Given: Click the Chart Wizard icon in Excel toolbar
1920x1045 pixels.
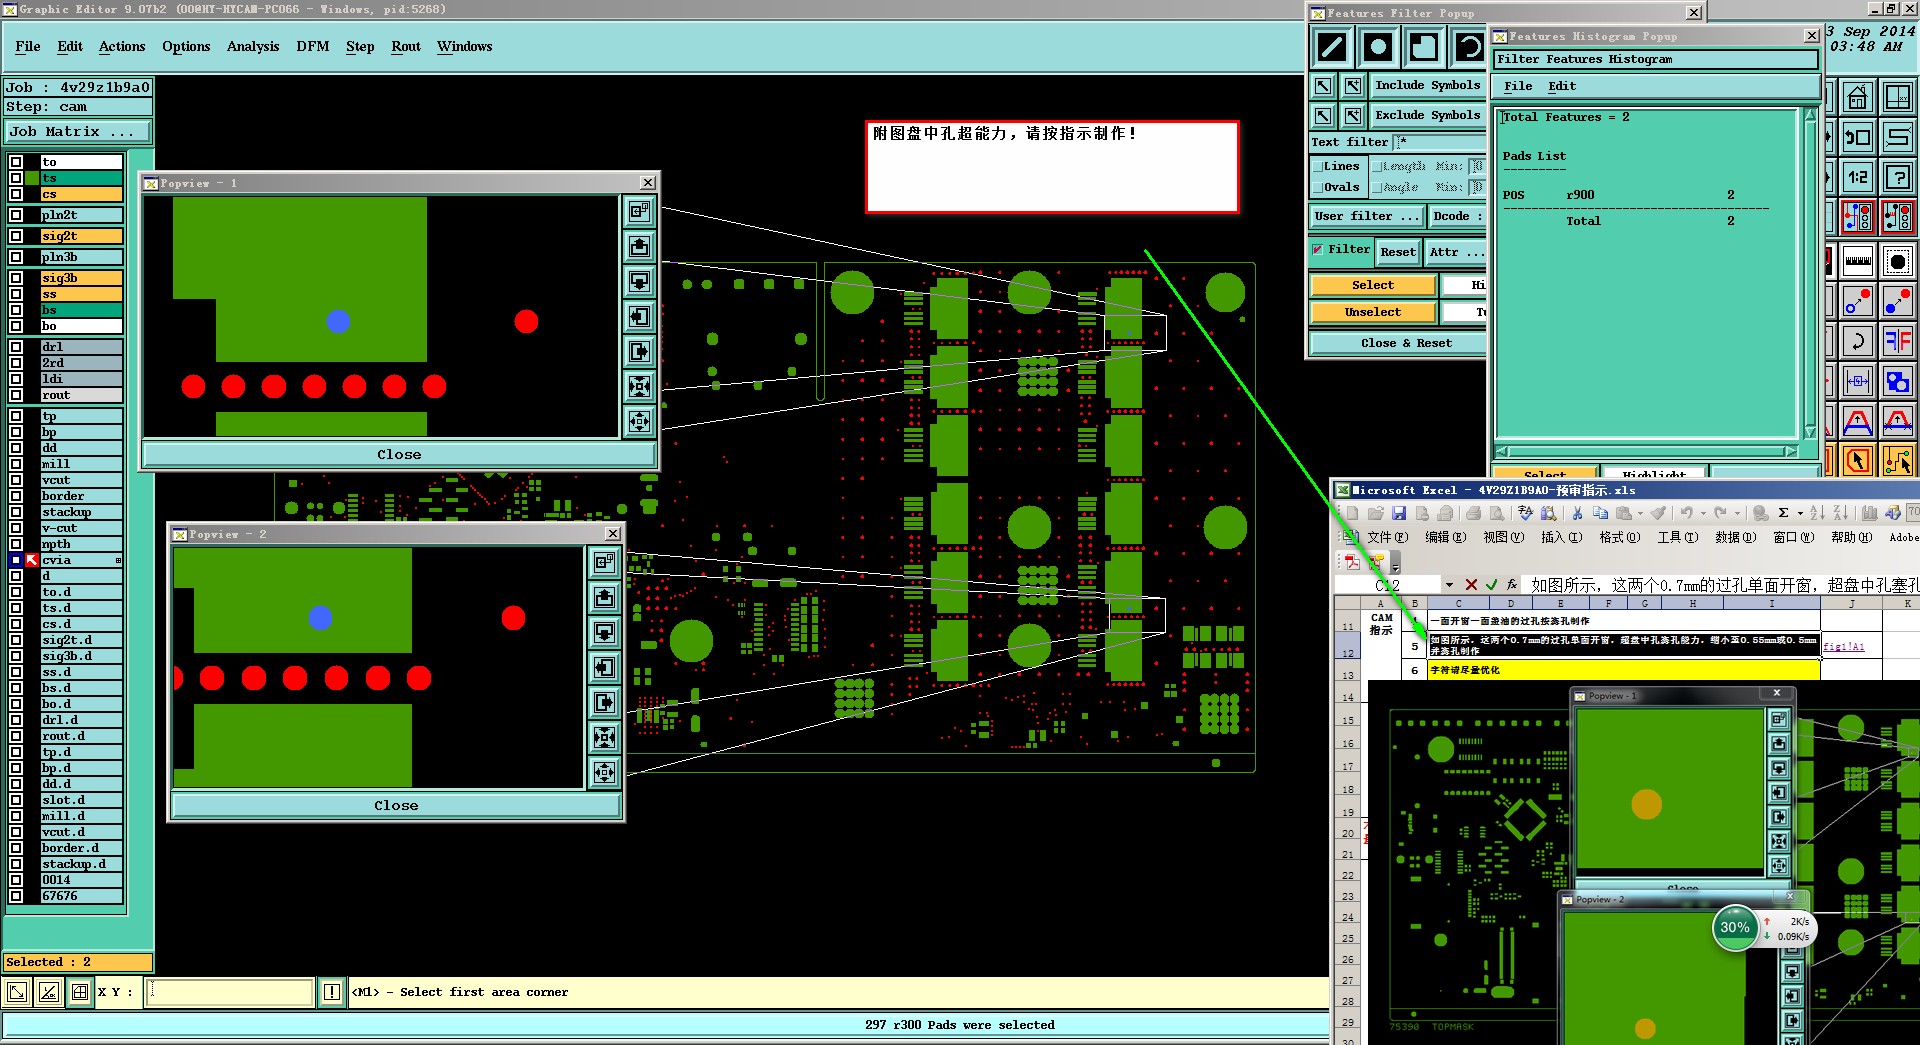Looking at the screenshot, I should coord(1869,513).
